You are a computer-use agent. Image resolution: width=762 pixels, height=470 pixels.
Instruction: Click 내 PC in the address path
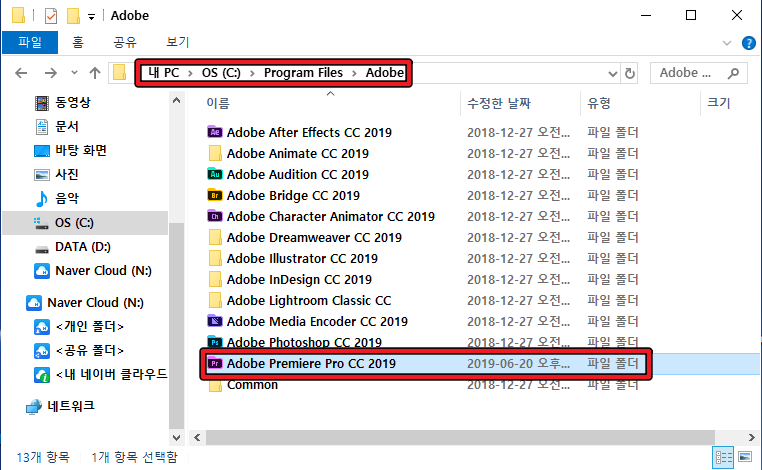[x=164, y=73]
